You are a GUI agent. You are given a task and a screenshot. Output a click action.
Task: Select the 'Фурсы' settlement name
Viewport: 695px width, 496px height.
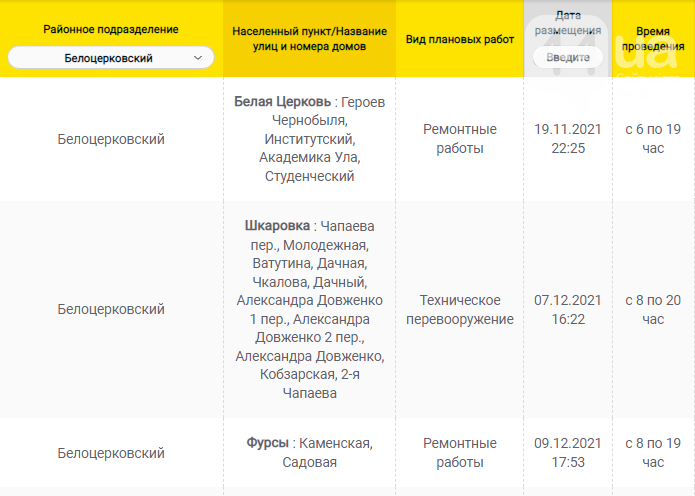click(x=268, y=443)
